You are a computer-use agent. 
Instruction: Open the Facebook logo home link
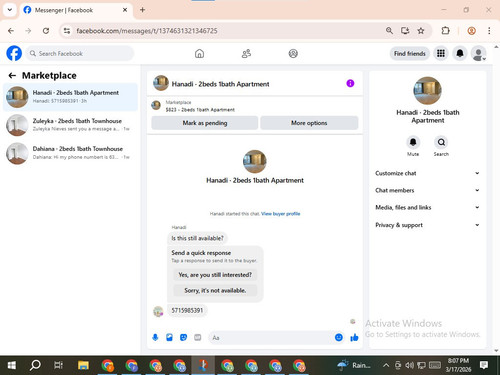coord(14,53)
